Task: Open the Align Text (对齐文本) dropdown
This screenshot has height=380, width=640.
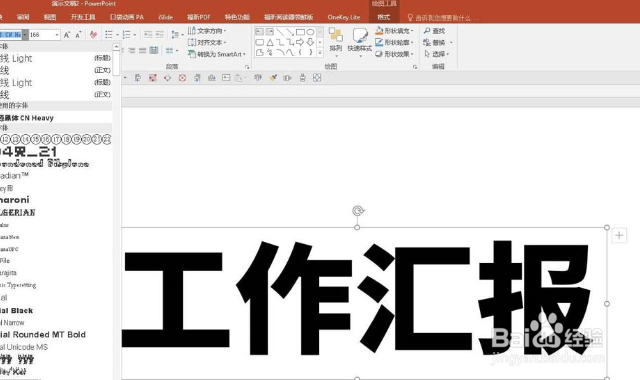Action: point(207,42)
